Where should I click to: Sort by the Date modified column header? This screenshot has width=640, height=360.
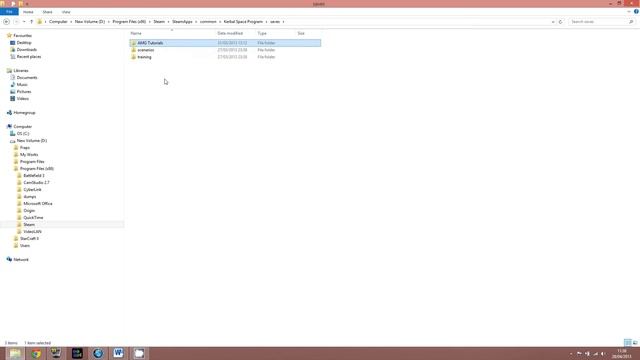coord(230,33)
